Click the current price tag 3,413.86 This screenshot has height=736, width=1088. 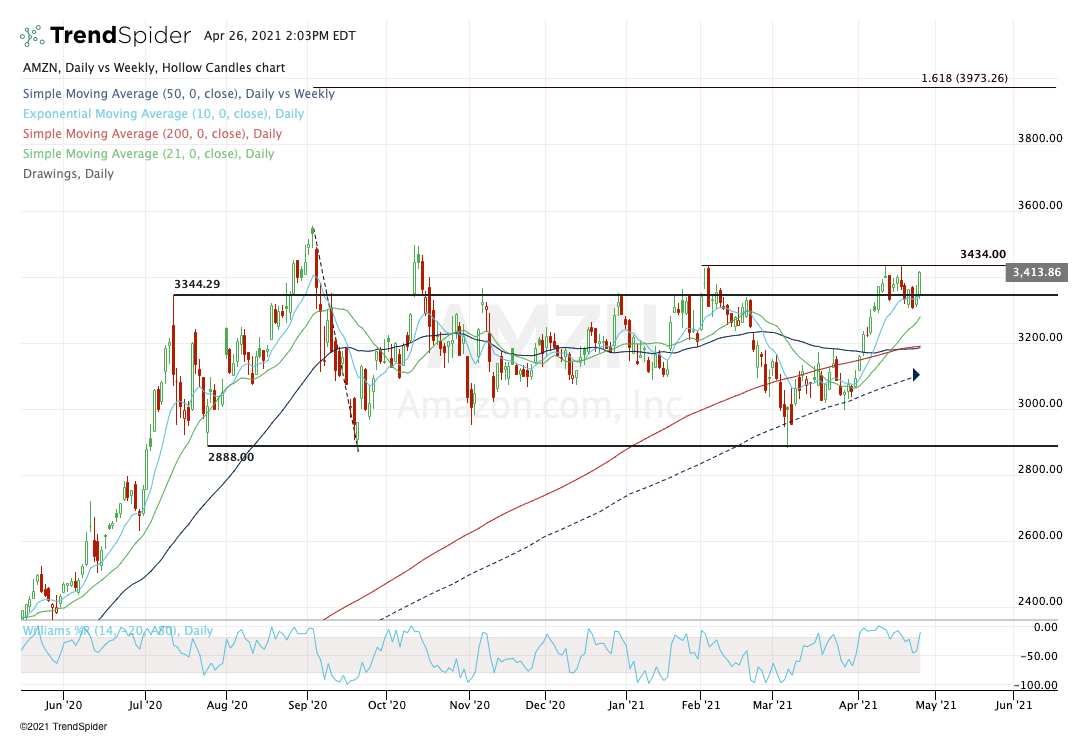1037,272
